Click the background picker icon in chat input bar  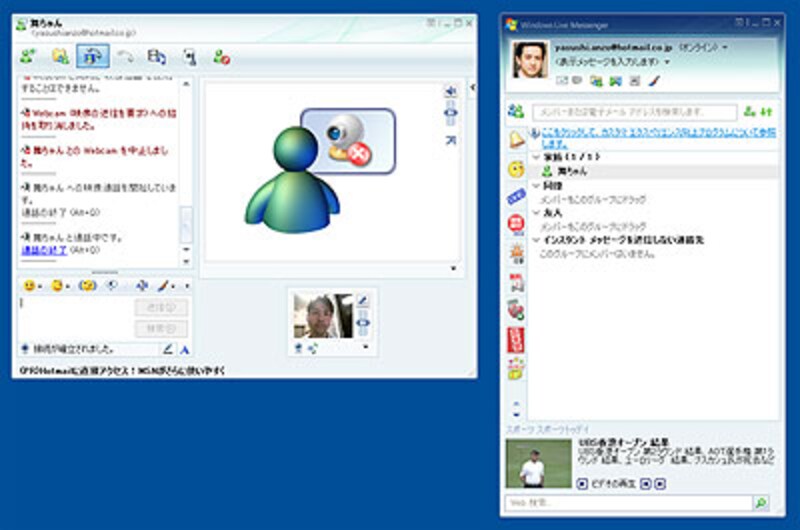pyautogui.click(x=142, y=286)
